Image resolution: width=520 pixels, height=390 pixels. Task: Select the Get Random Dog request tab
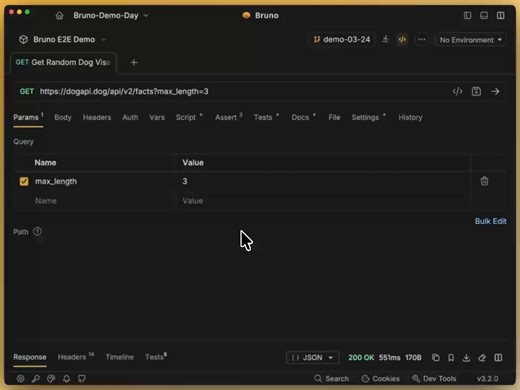[63, 62]
